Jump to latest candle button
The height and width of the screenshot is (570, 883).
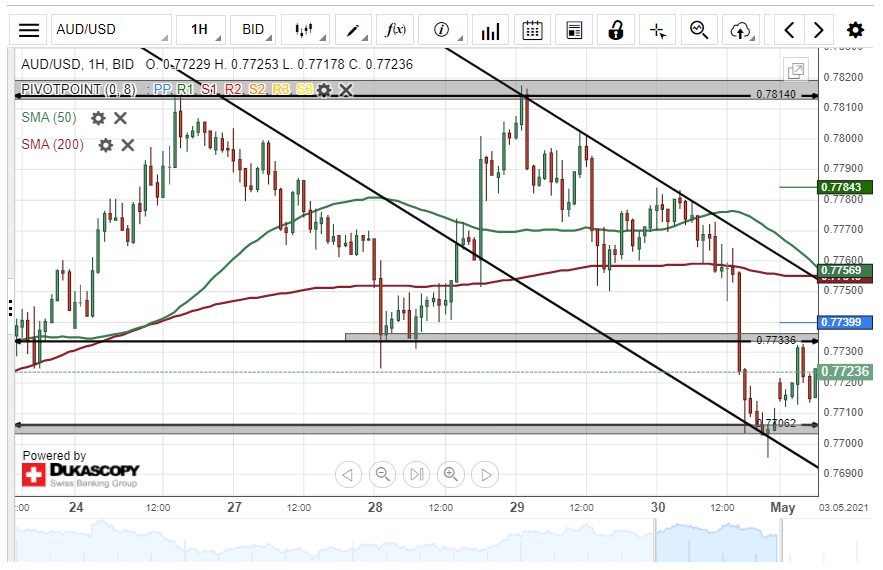(x=417, y=475)
